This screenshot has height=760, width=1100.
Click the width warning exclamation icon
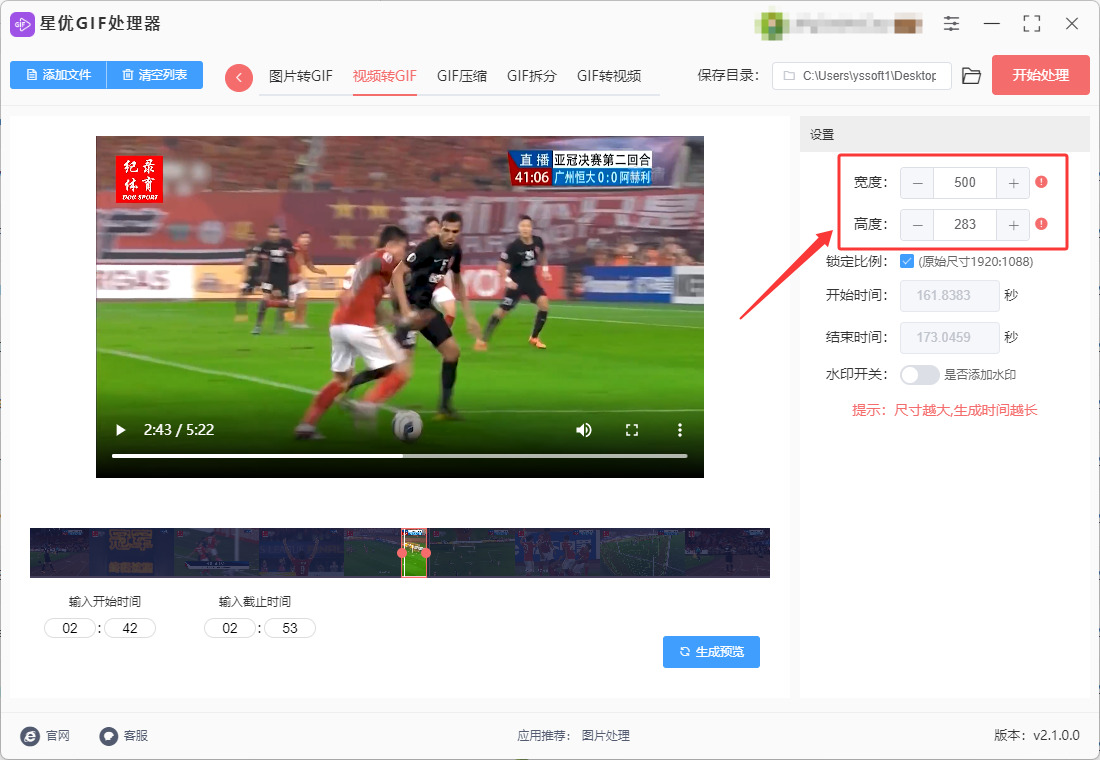coord(1041,182)
